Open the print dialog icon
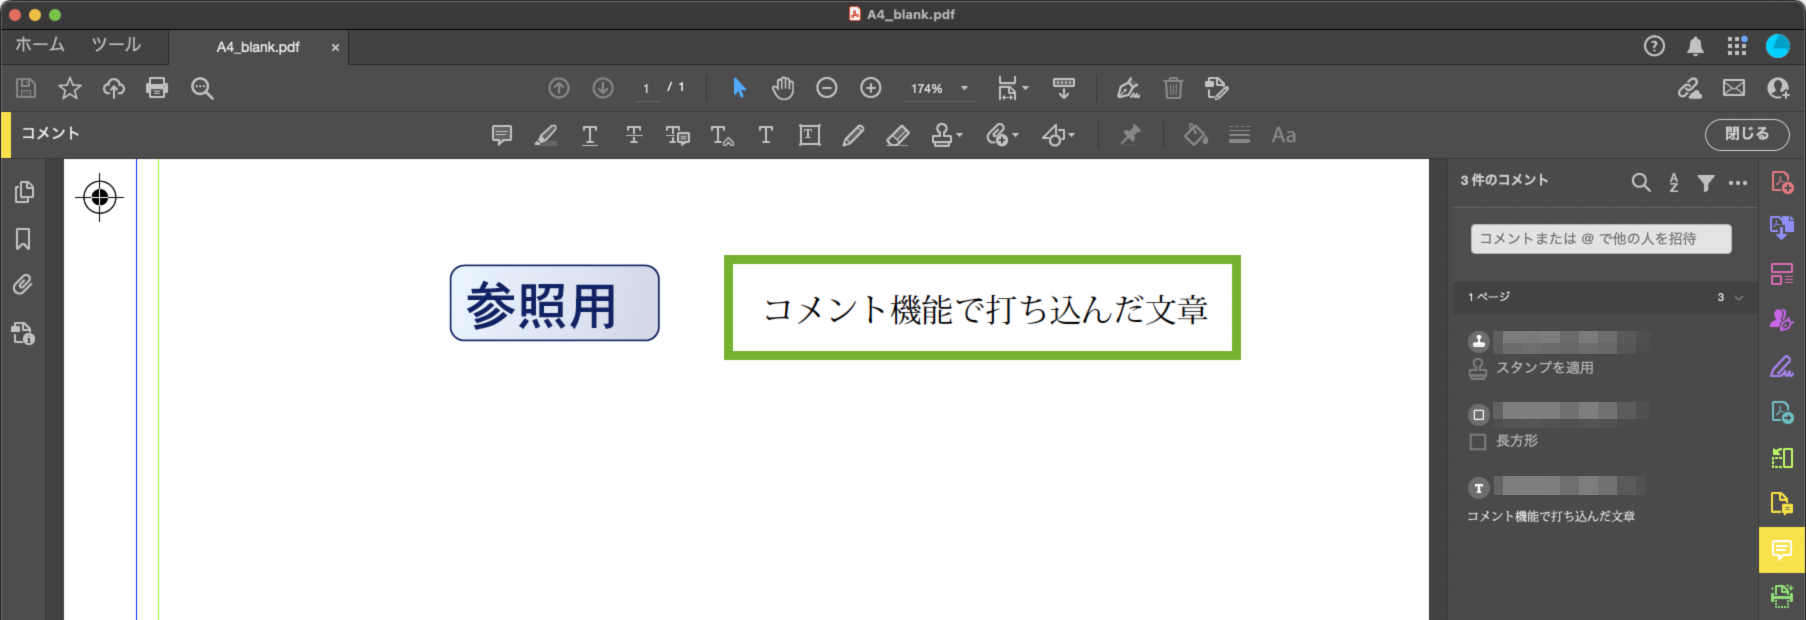 click(157, 88)
